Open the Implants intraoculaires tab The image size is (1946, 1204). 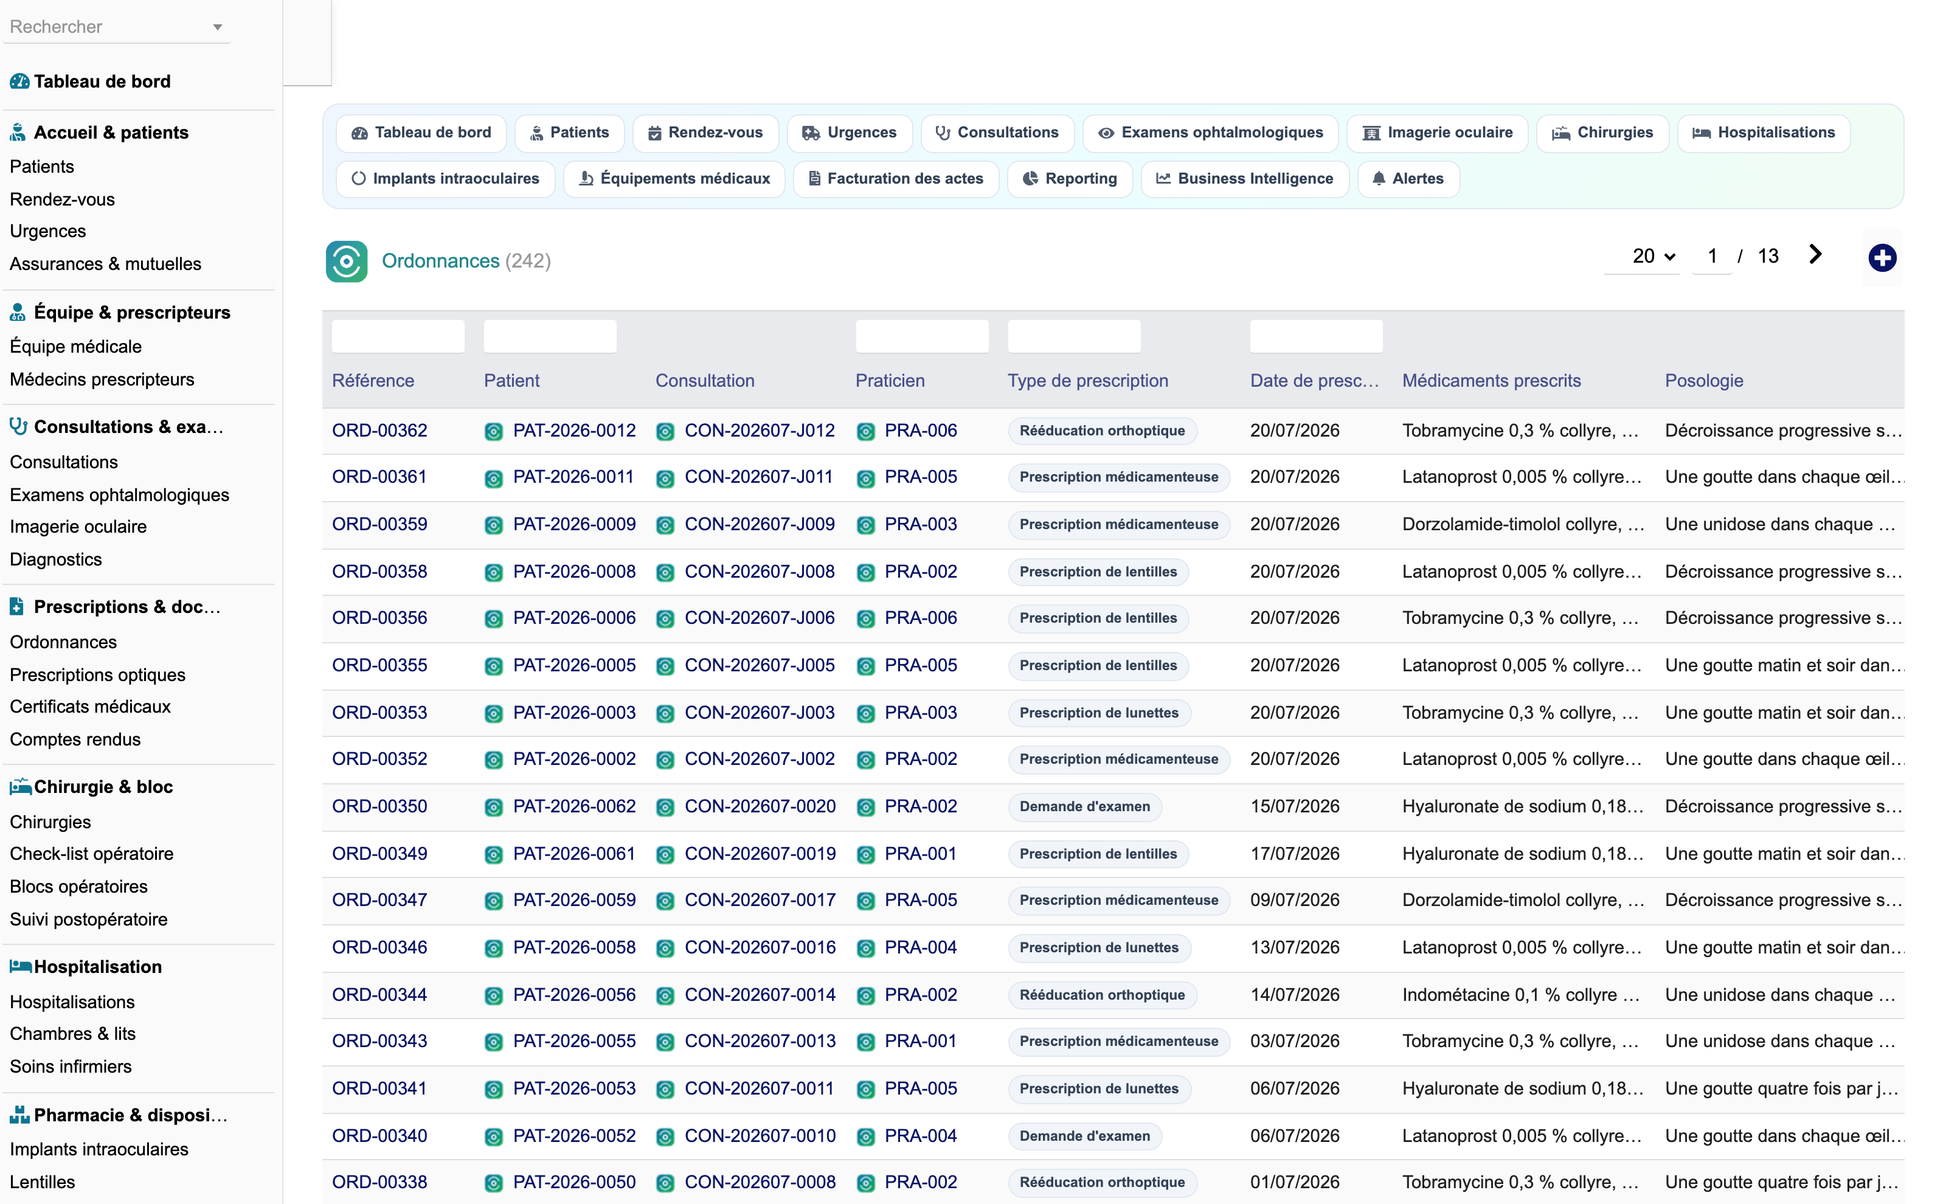click(x=446, y=179)
